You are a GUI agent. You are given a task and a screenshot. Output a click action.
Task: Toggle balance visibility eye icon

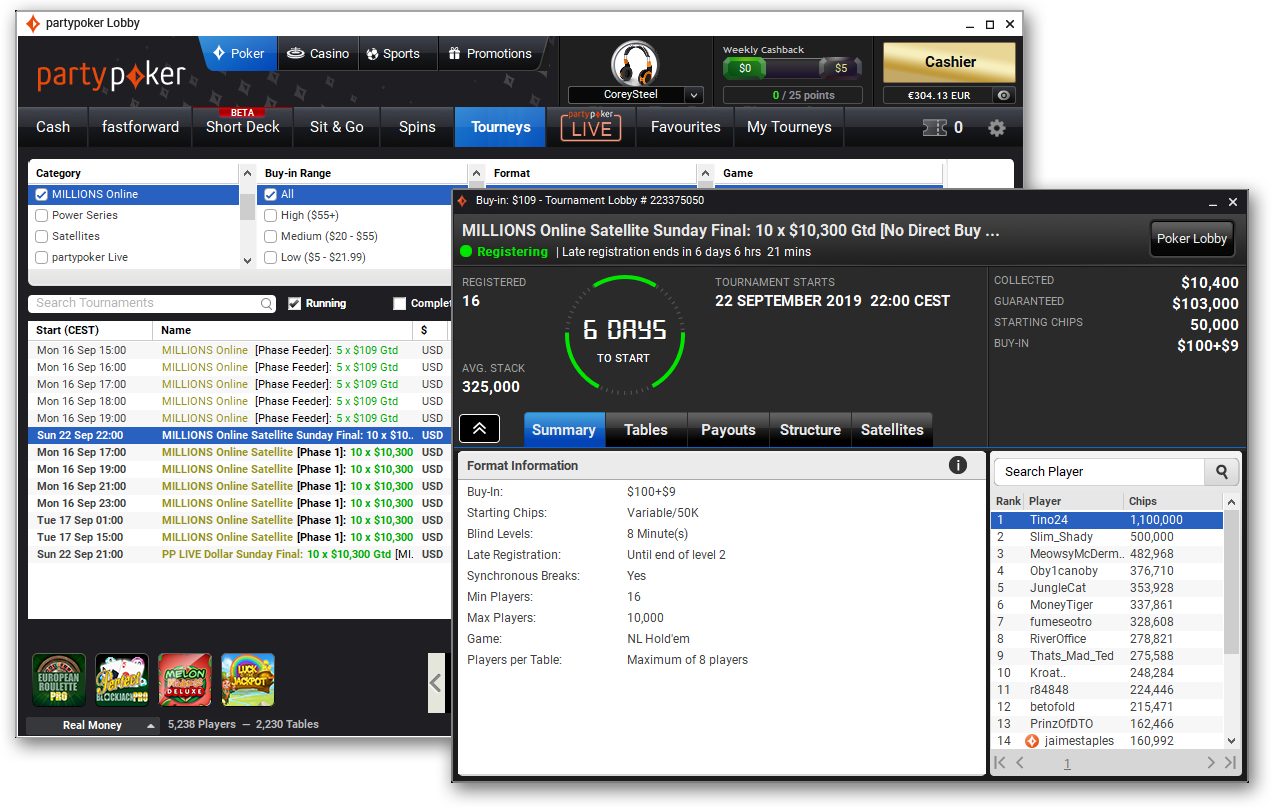pos(1004,96)
